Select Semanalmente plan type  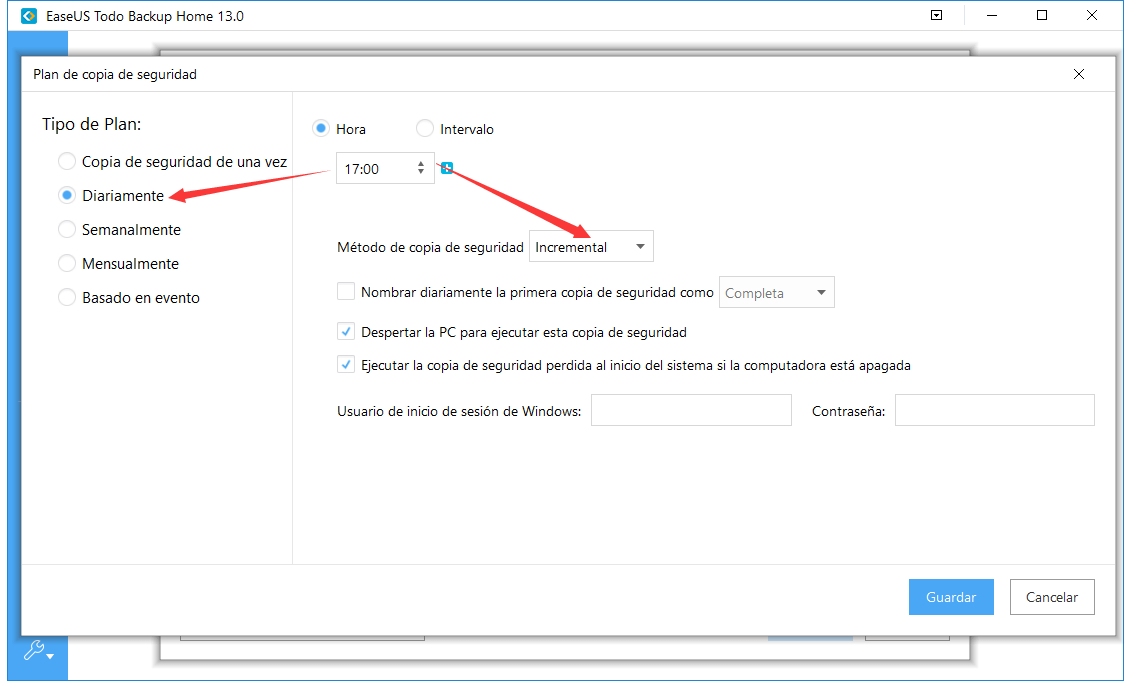[x=120, y=229]
